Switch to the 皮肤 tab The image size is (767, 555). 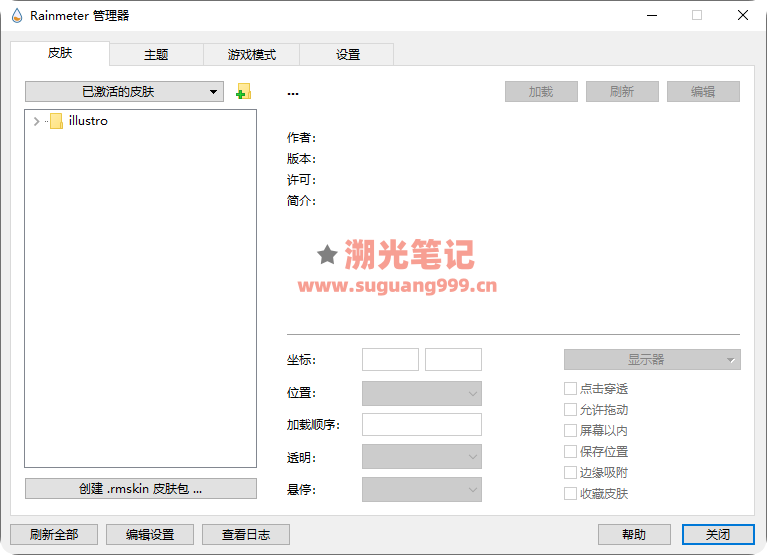60,53
